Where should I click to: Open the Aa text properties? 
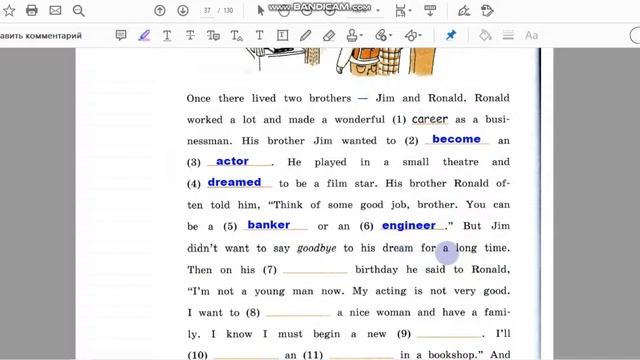pyautogui.click(x=531, y=36)
